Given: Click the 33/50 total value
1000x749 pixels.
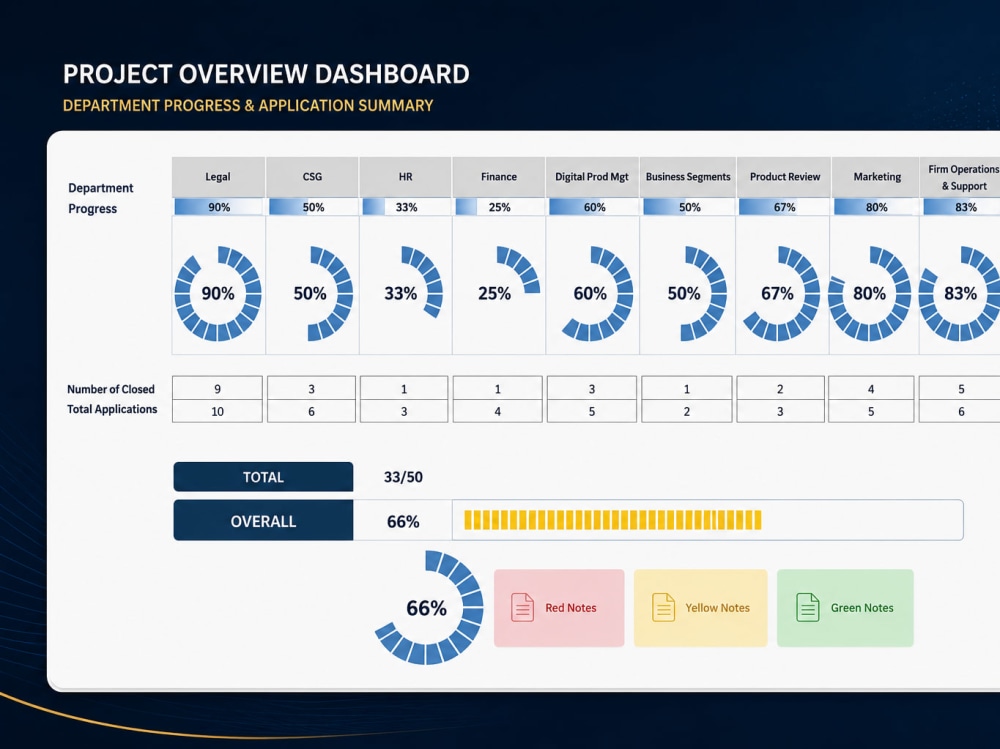Looking at the screenshot, I should pyautogui.click(x=403, y=477).
